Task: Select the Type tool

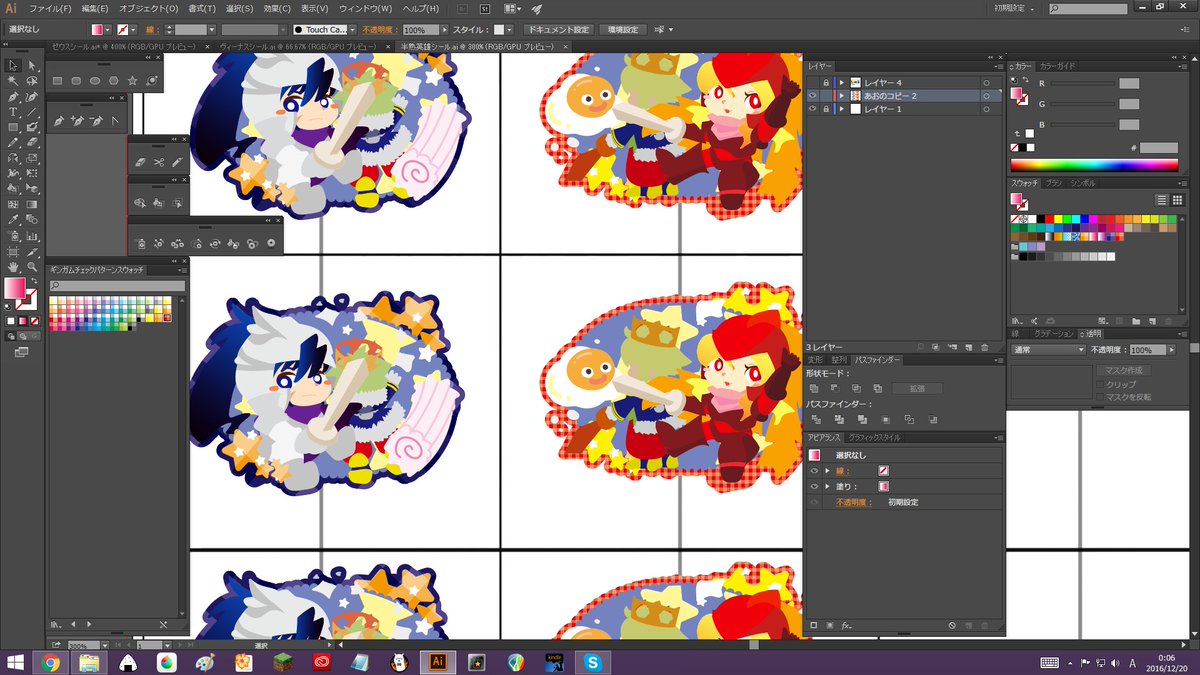Action: click(x=13, y=112)
